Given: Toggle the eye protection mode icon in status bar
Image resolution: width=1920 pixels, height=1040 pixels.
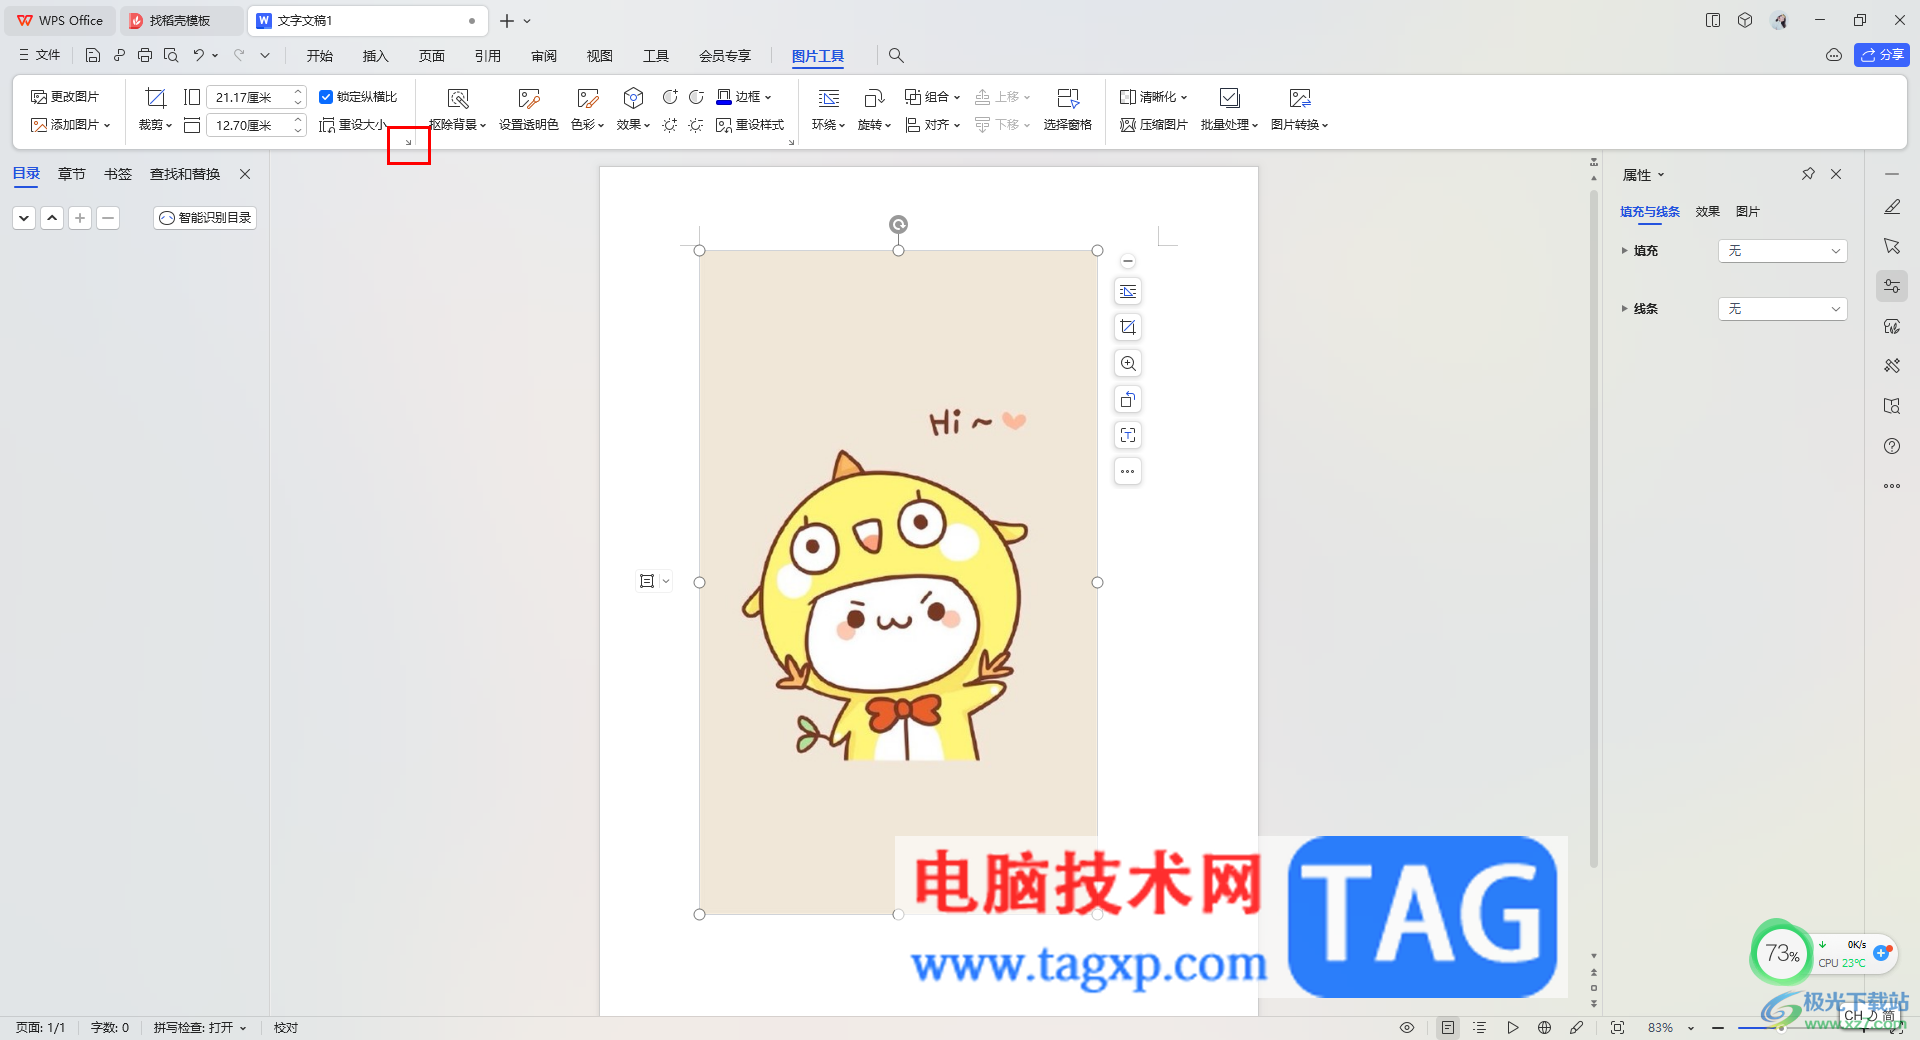Looking at the screenshot, I should coord(1407,1027).
